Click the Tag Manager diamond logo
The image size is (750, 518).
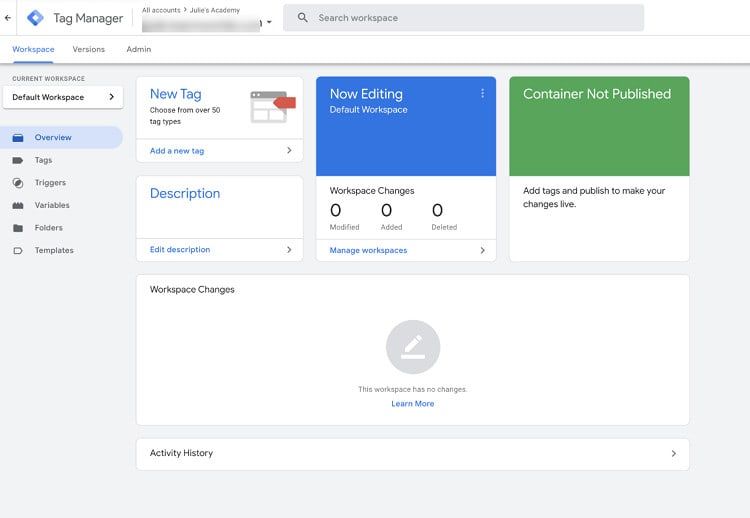click(x=35, y=18)
